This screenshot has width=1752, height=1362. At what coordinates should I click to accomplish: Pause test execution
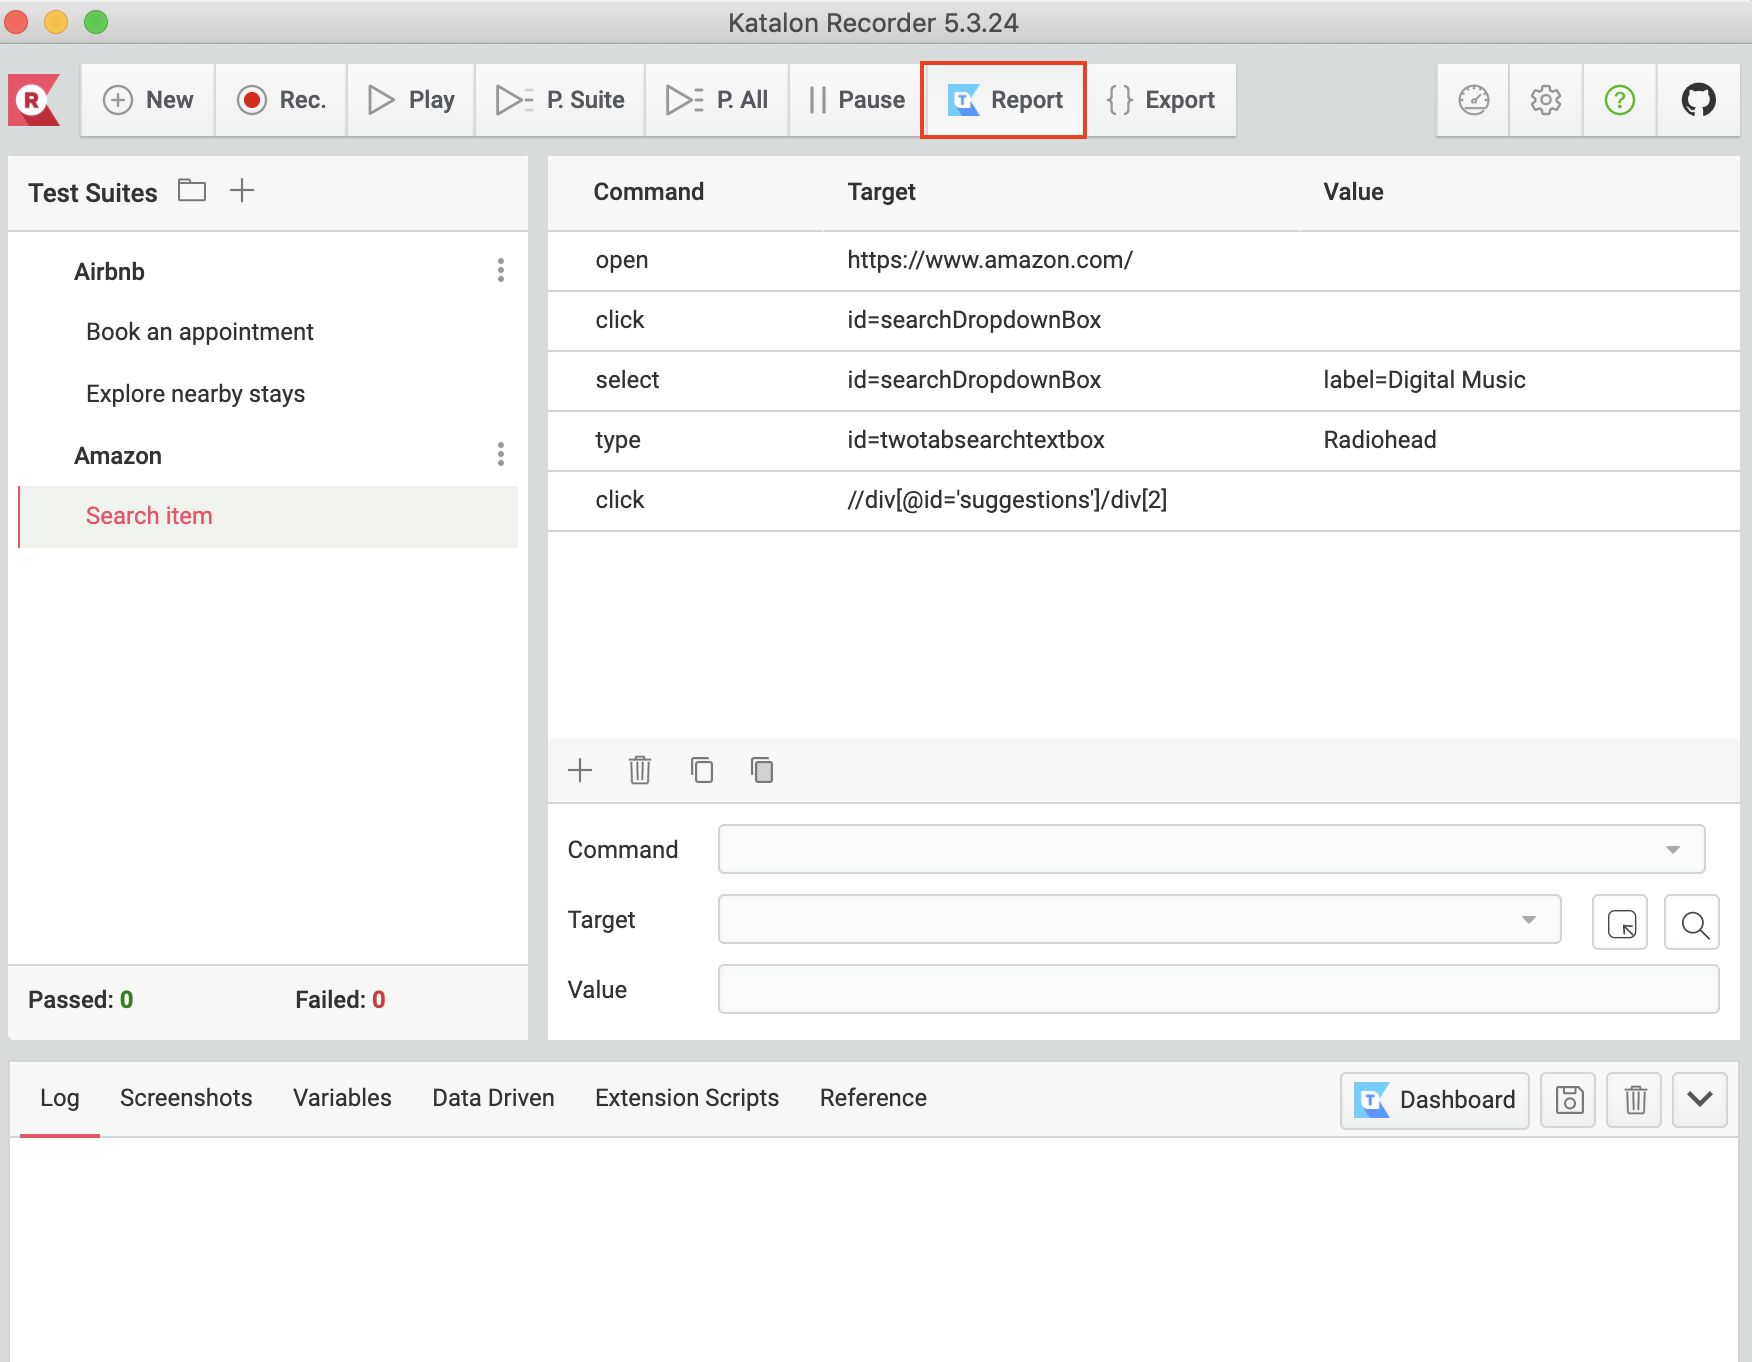click(x=856, y=100)
